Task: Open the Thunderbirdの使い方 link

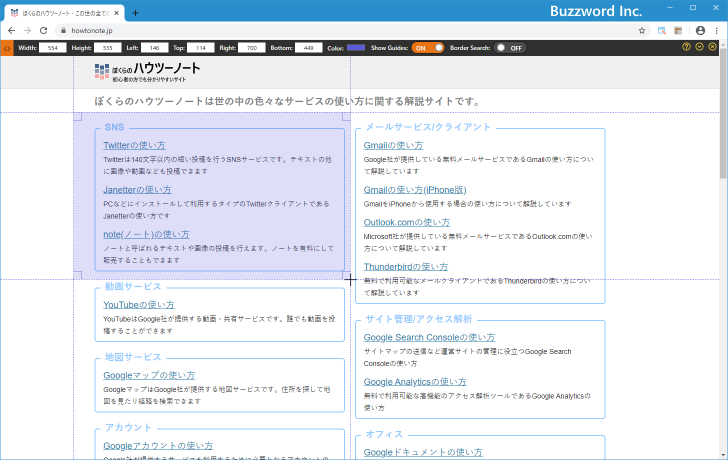Action: pyautogui.click(x=406, y=267)
